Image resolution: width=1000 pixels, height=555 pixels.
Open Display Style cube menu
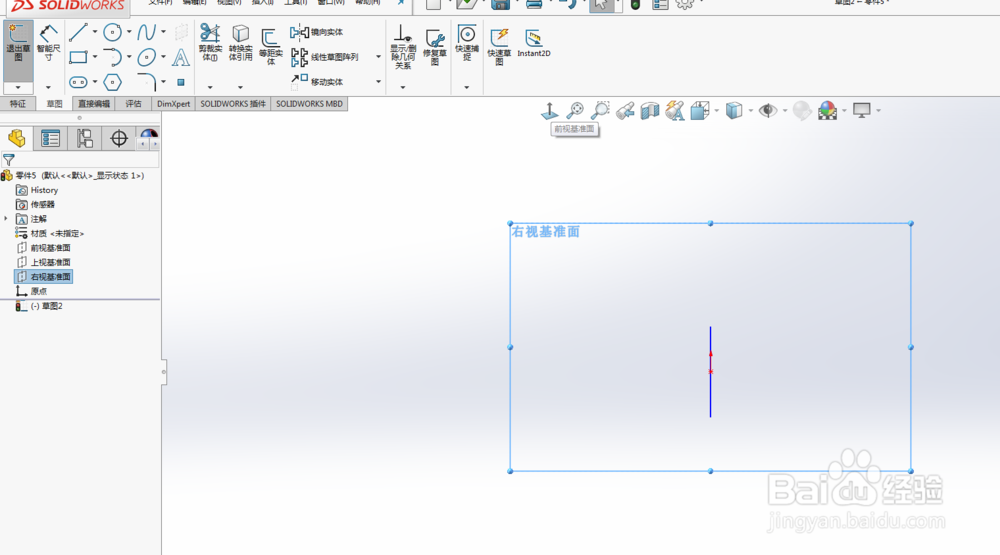(x=734, y=111)
